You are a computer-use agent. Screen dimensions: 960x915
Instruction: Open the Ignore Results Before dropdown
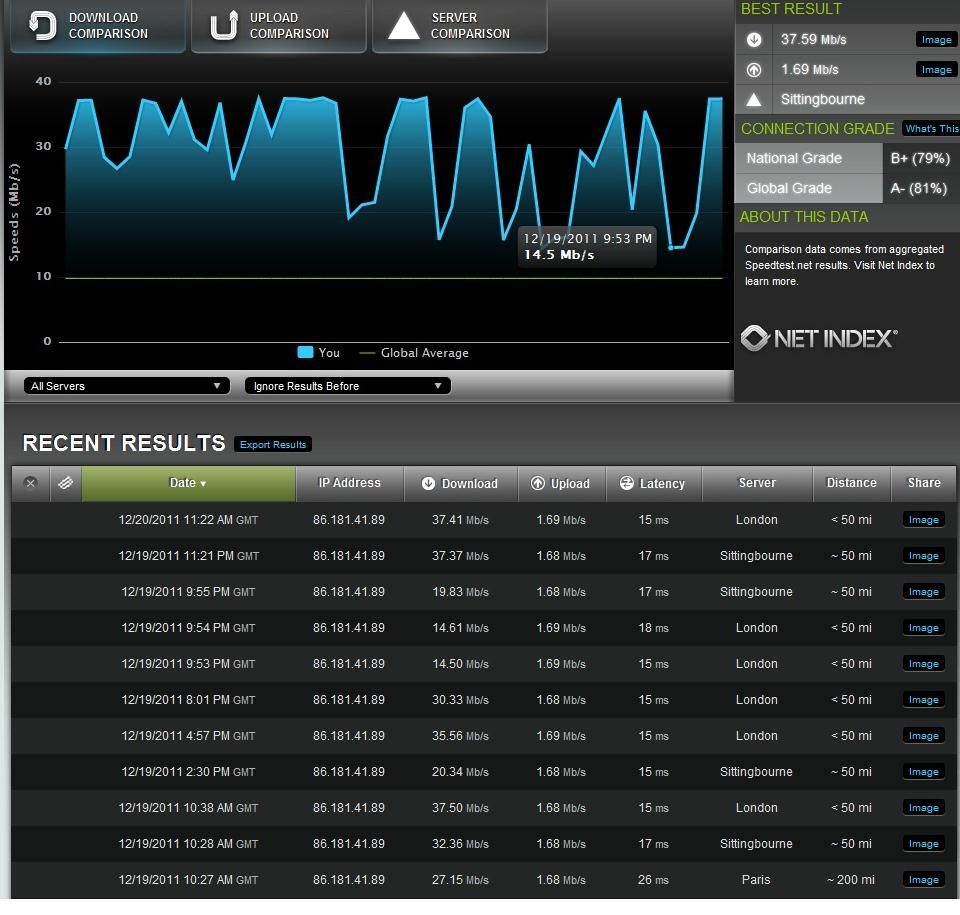coord(348,386)
